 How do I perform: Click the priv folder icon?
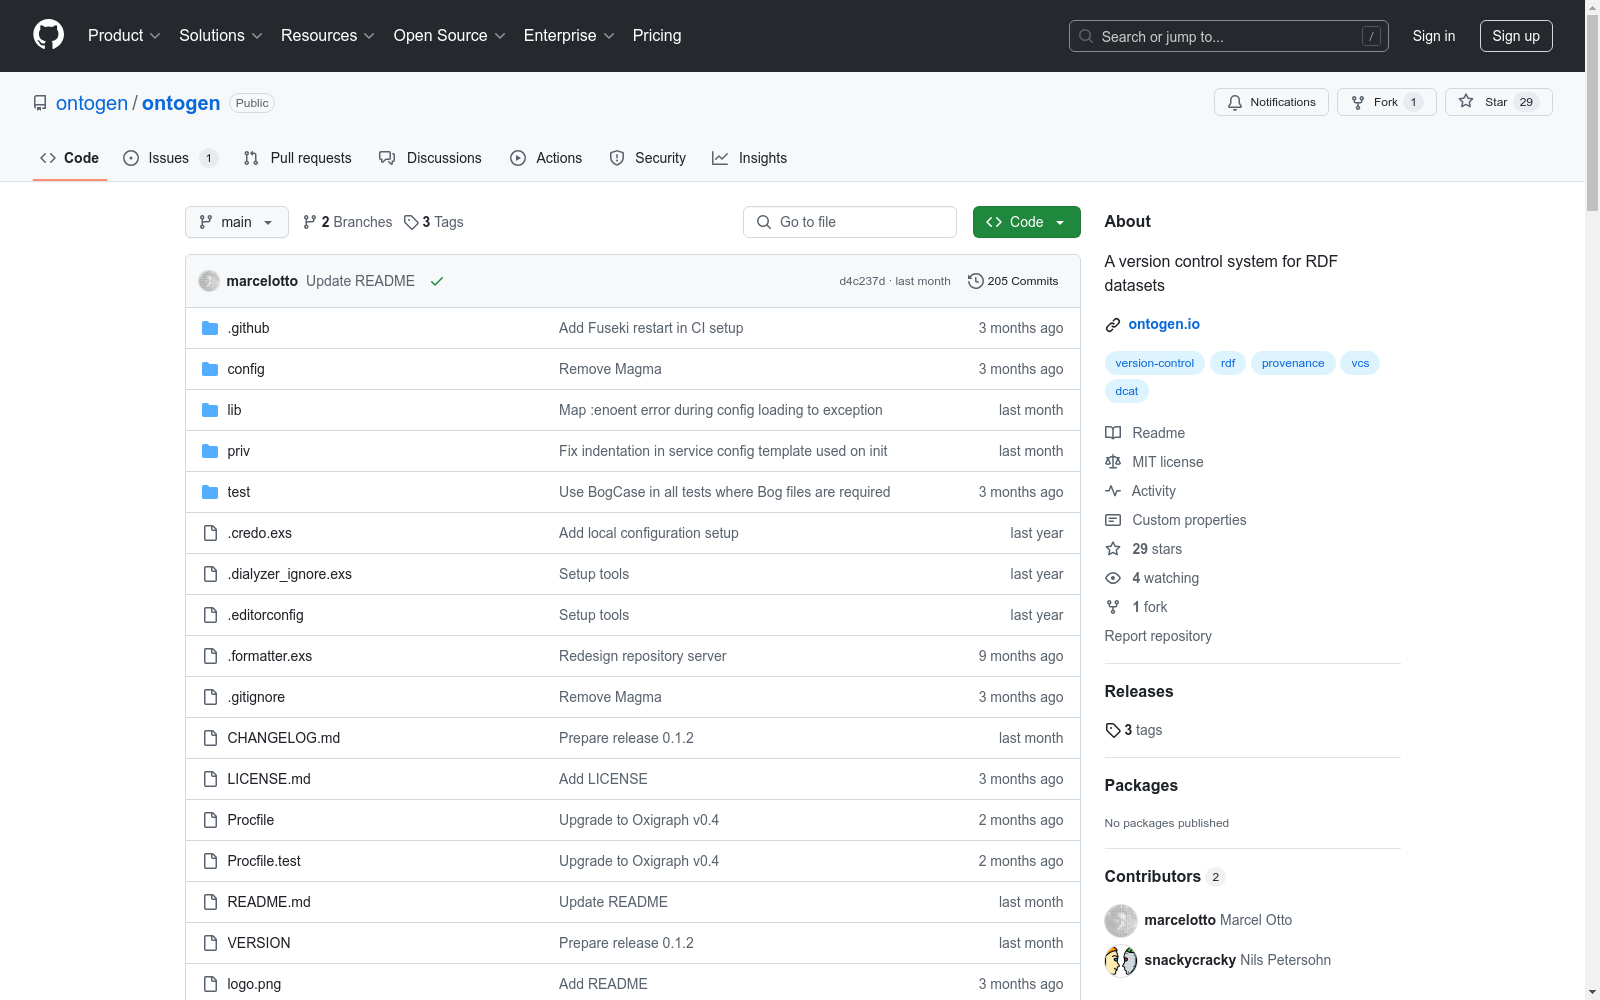210,451
